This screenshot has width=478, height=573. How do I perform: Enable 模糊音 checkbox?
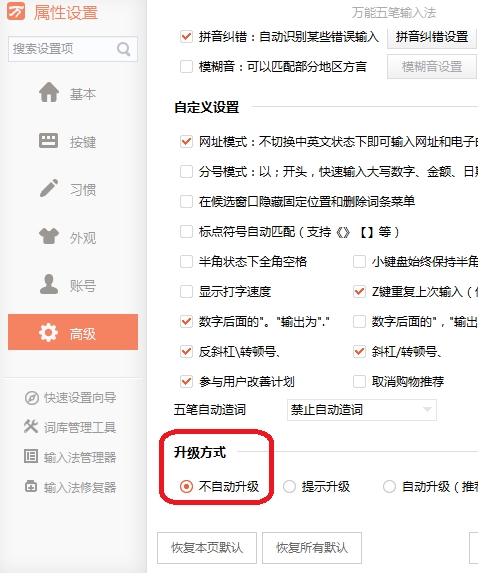tap(186, 67)
